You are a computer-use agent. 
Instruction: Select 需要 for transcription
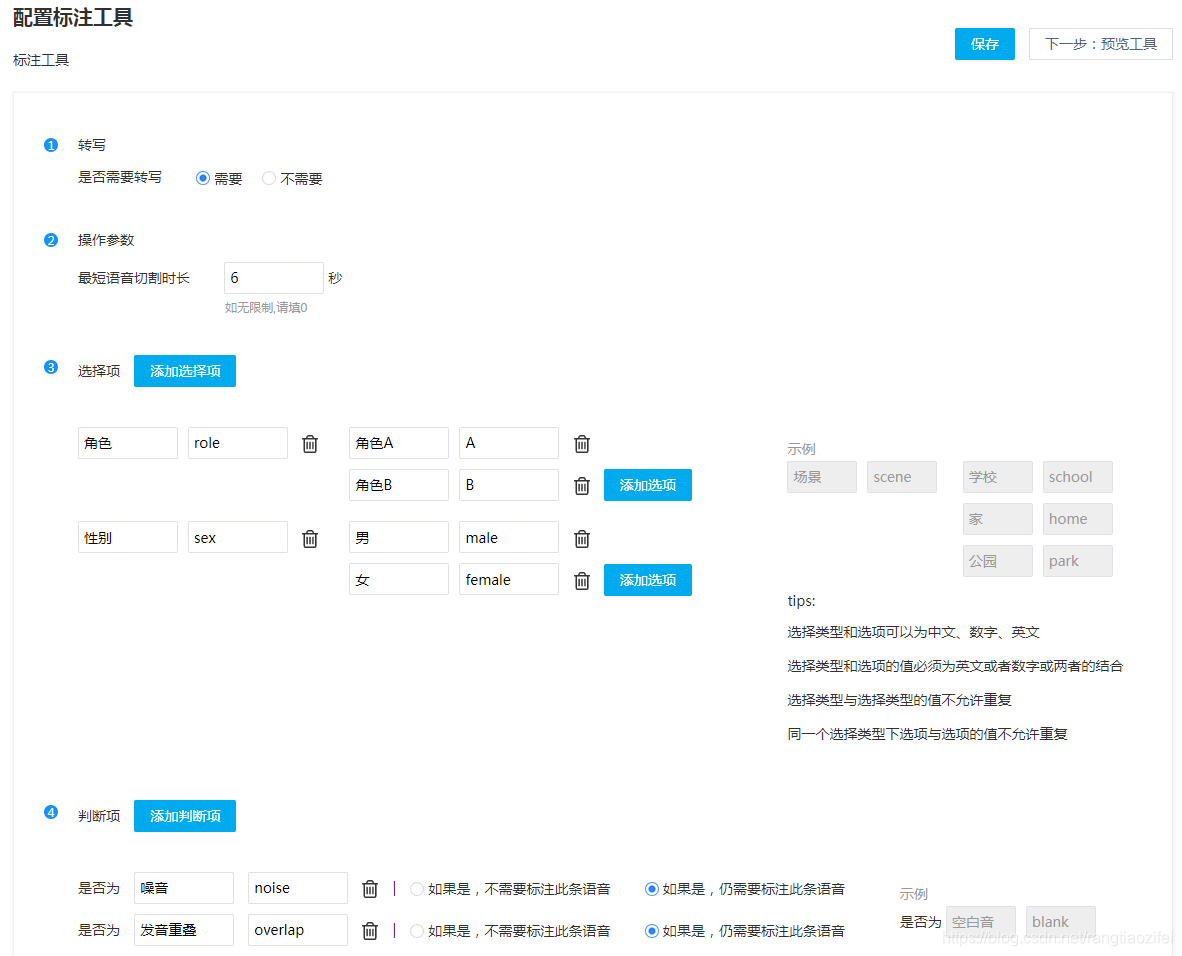[203, 179]
